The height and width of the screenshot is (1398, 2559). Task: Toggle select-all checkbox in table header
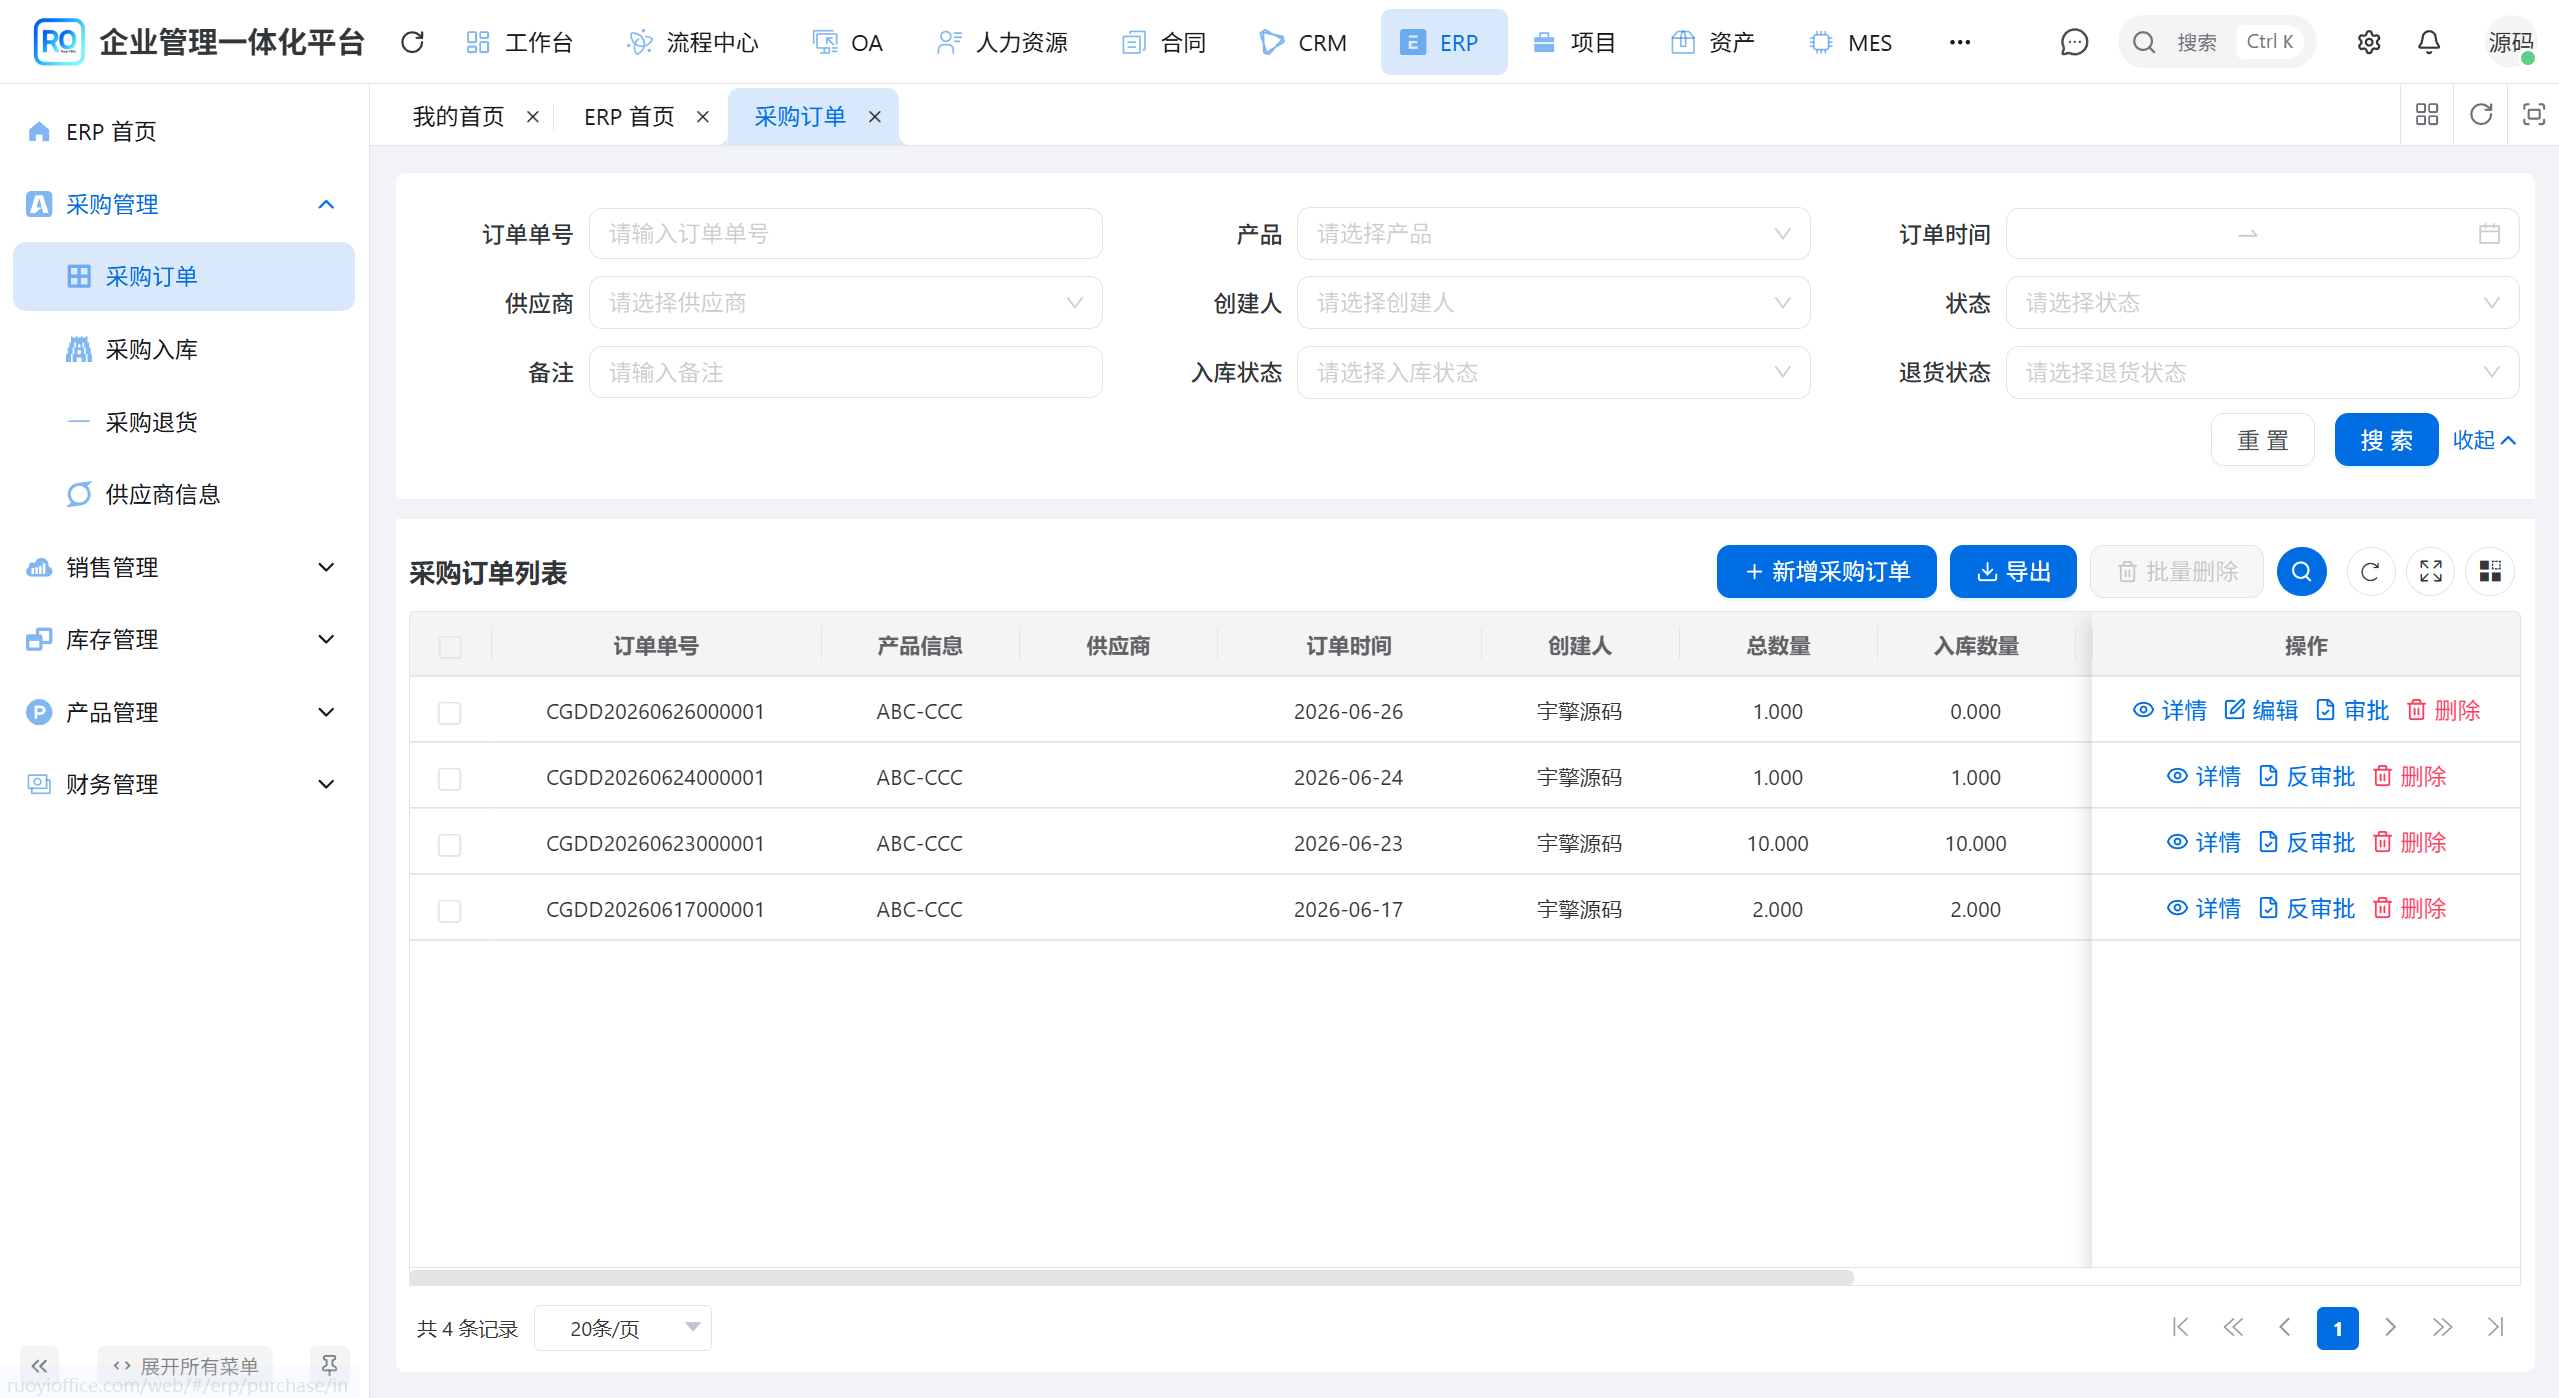450,647
